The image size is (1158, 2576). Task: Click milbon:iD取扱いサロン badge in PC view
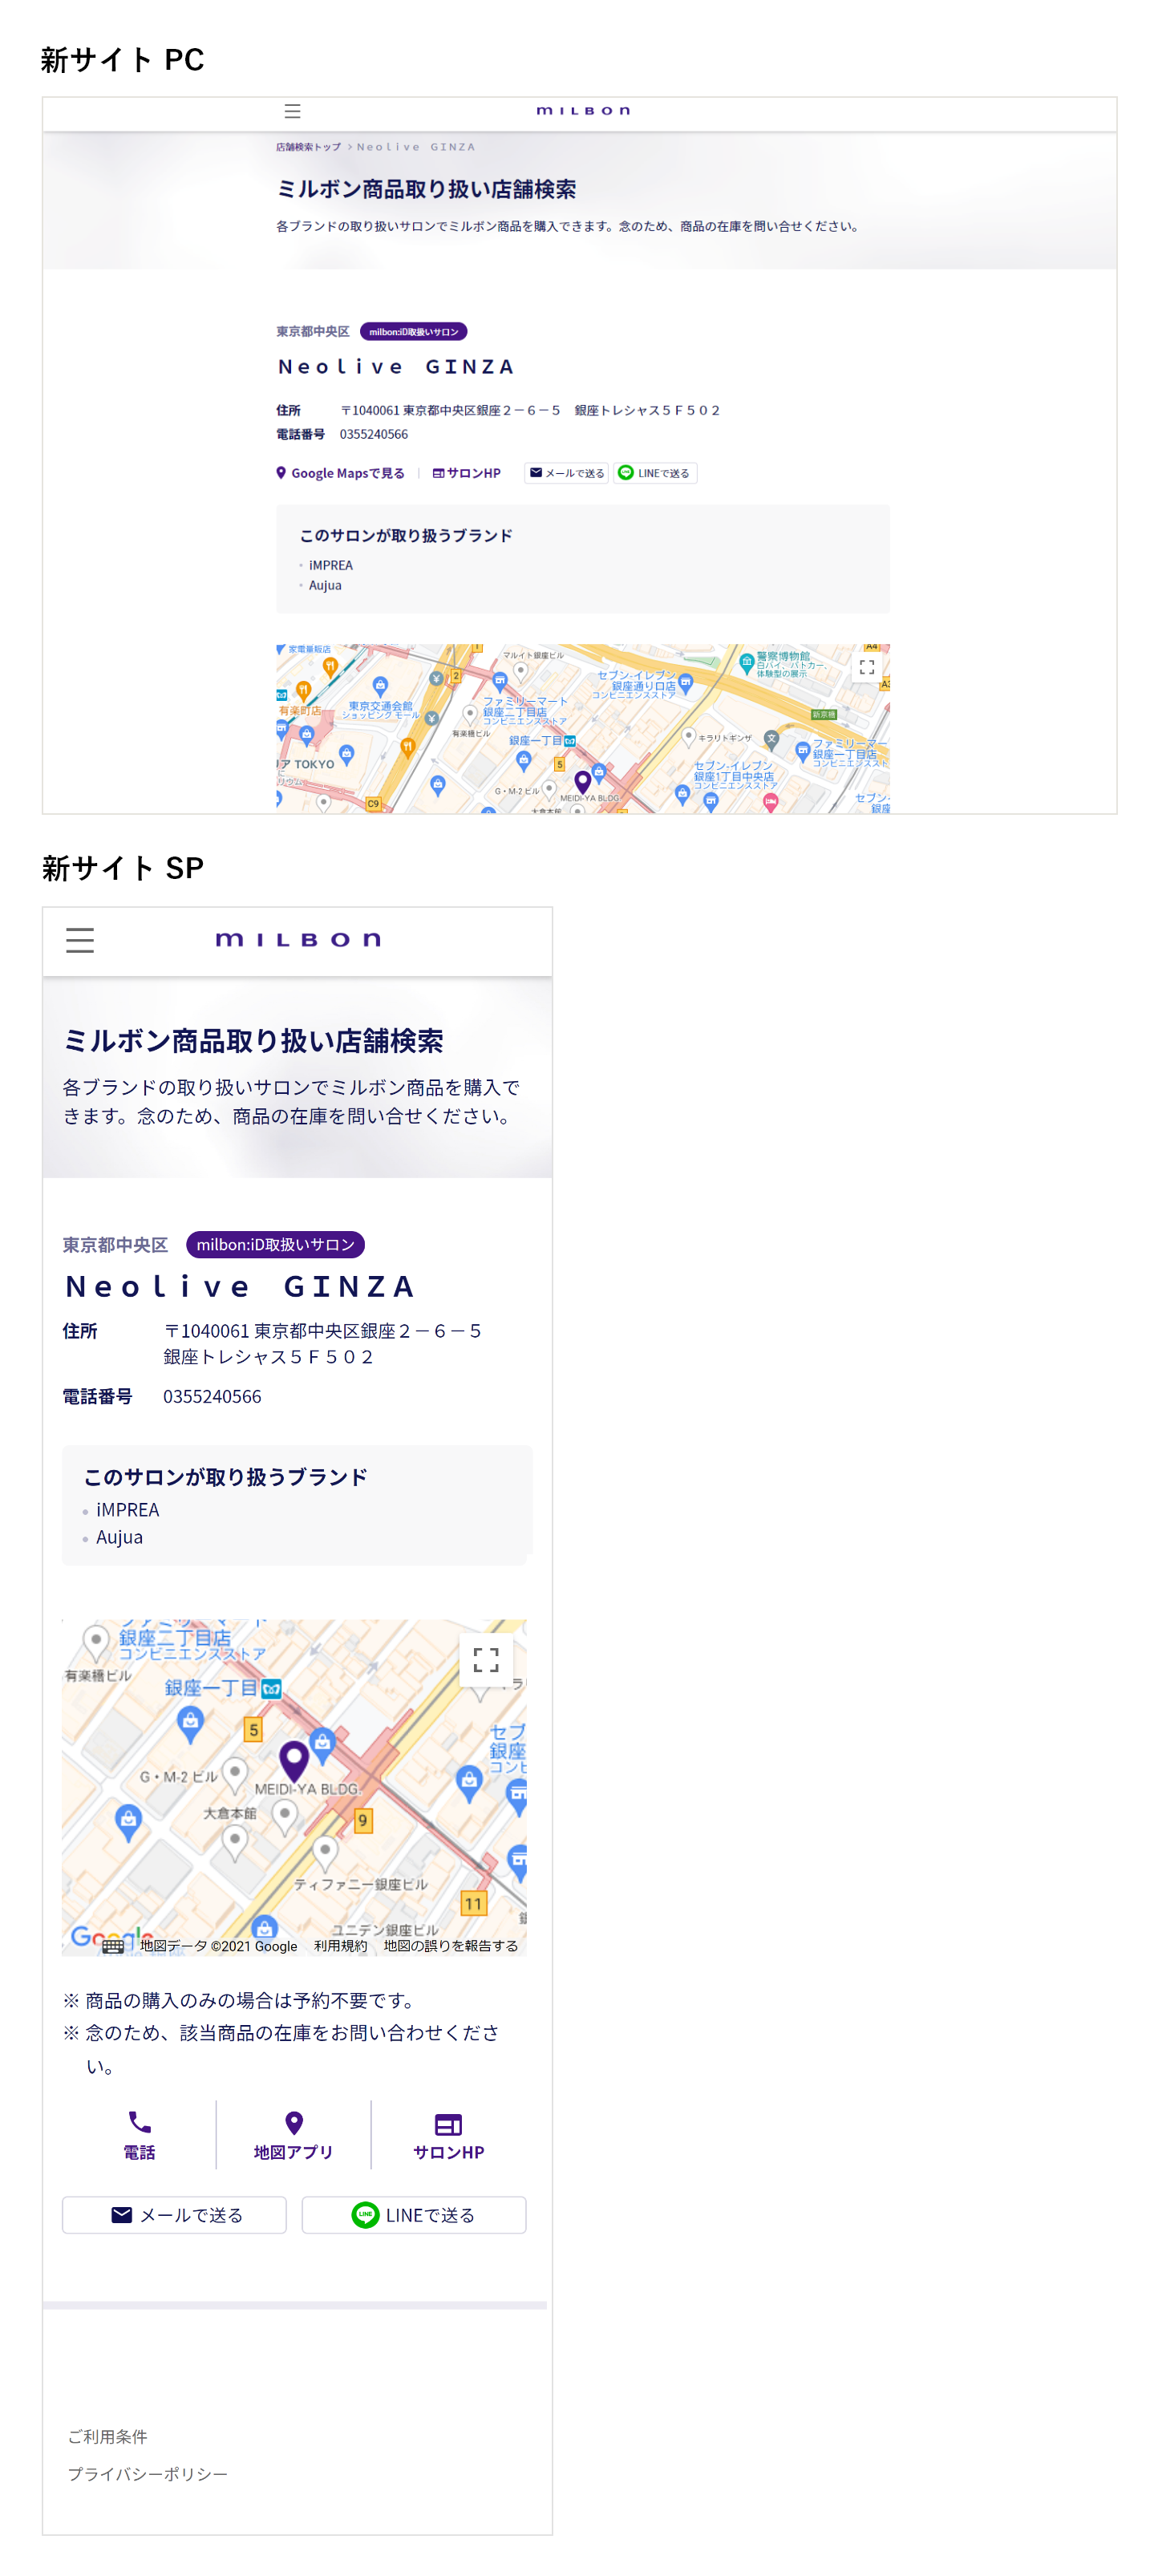point(413,332)
